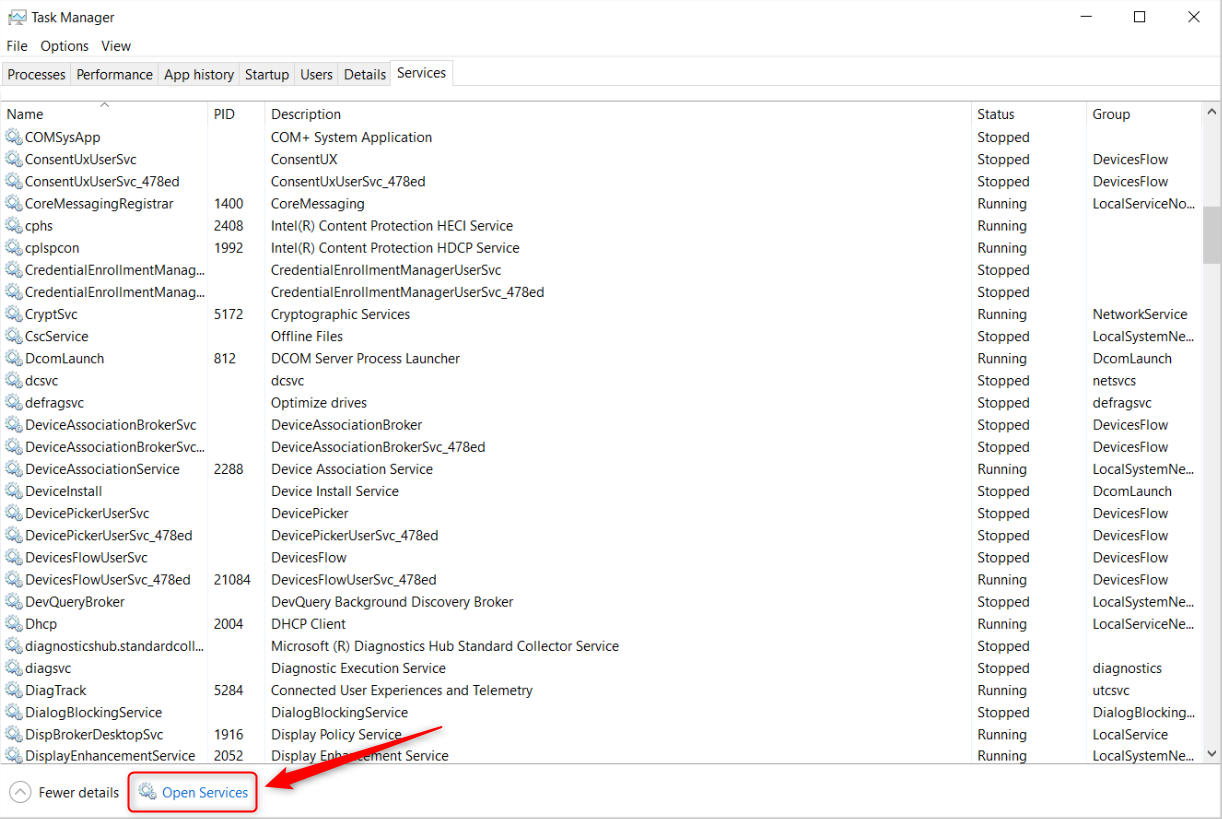
Task: Click the gear icon beside DevicePickerUserSvc_478ed
Action: point(14,535)
